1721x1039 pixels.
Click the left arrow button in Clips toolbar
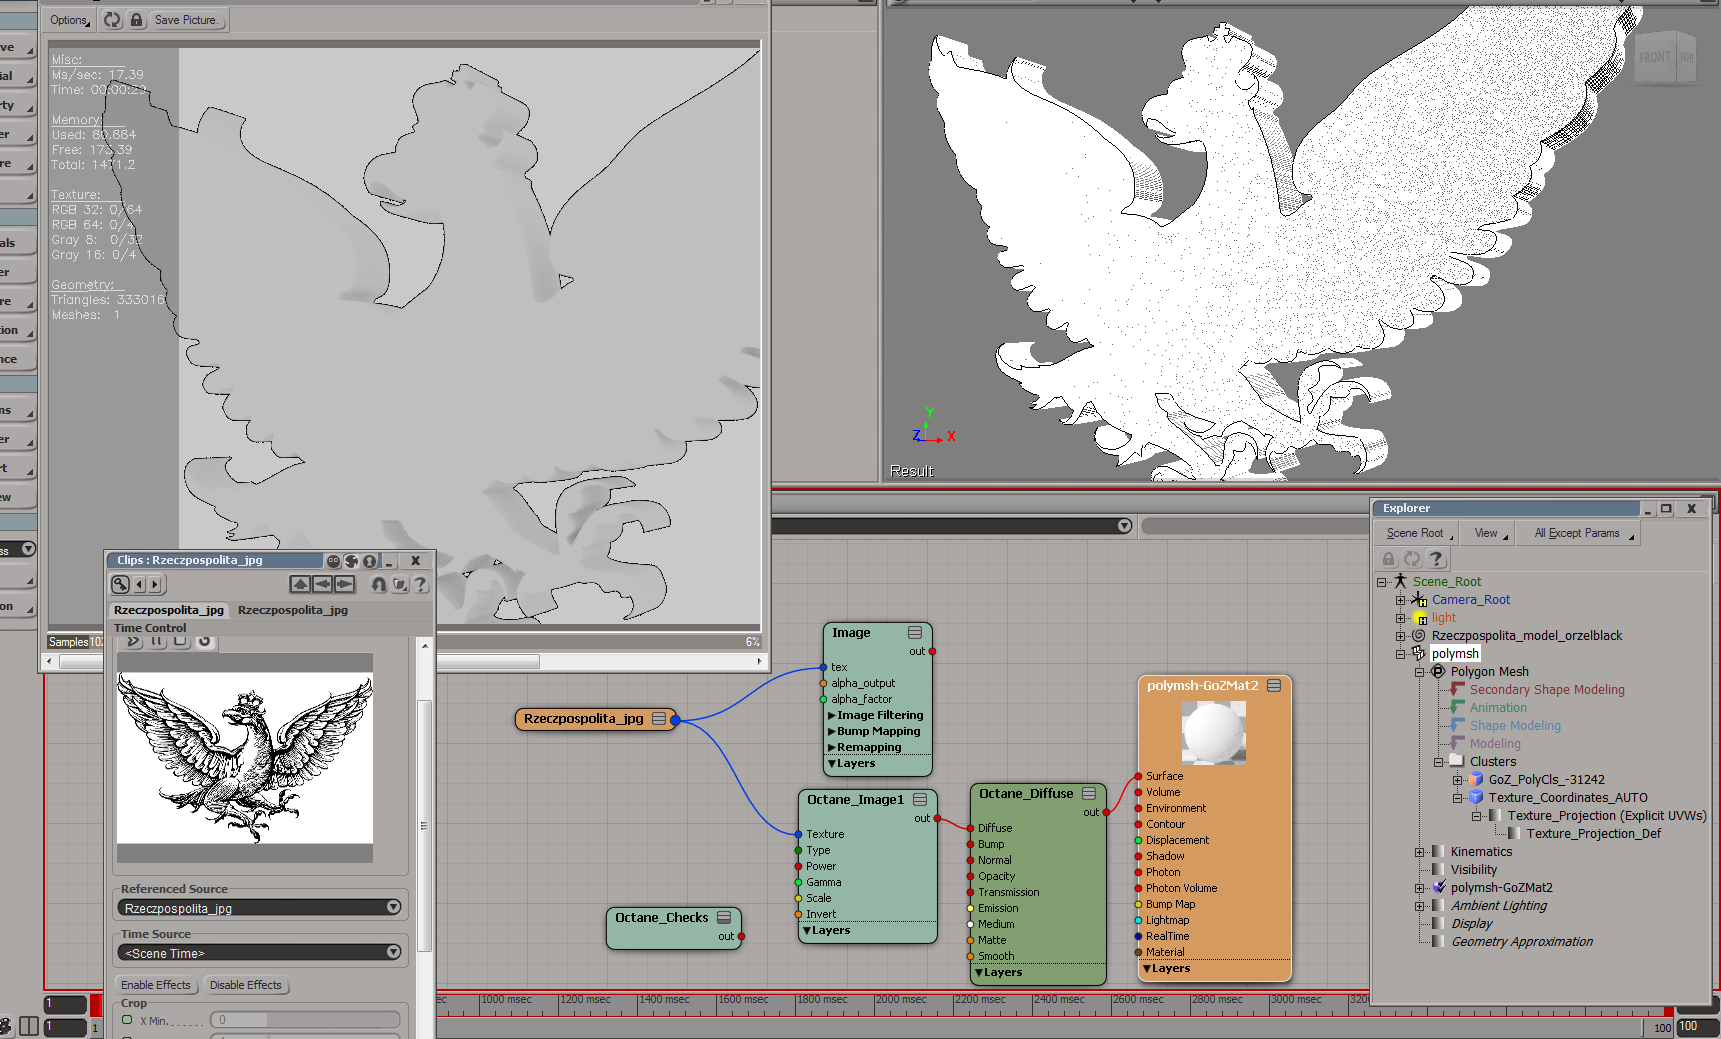coord(322,584)
